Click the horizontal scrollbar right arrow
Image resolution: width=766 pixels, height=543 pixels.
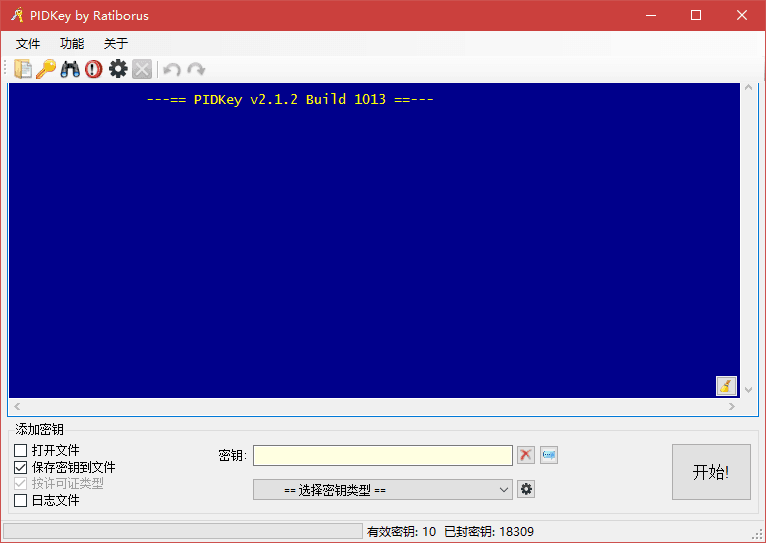[732, 406]
